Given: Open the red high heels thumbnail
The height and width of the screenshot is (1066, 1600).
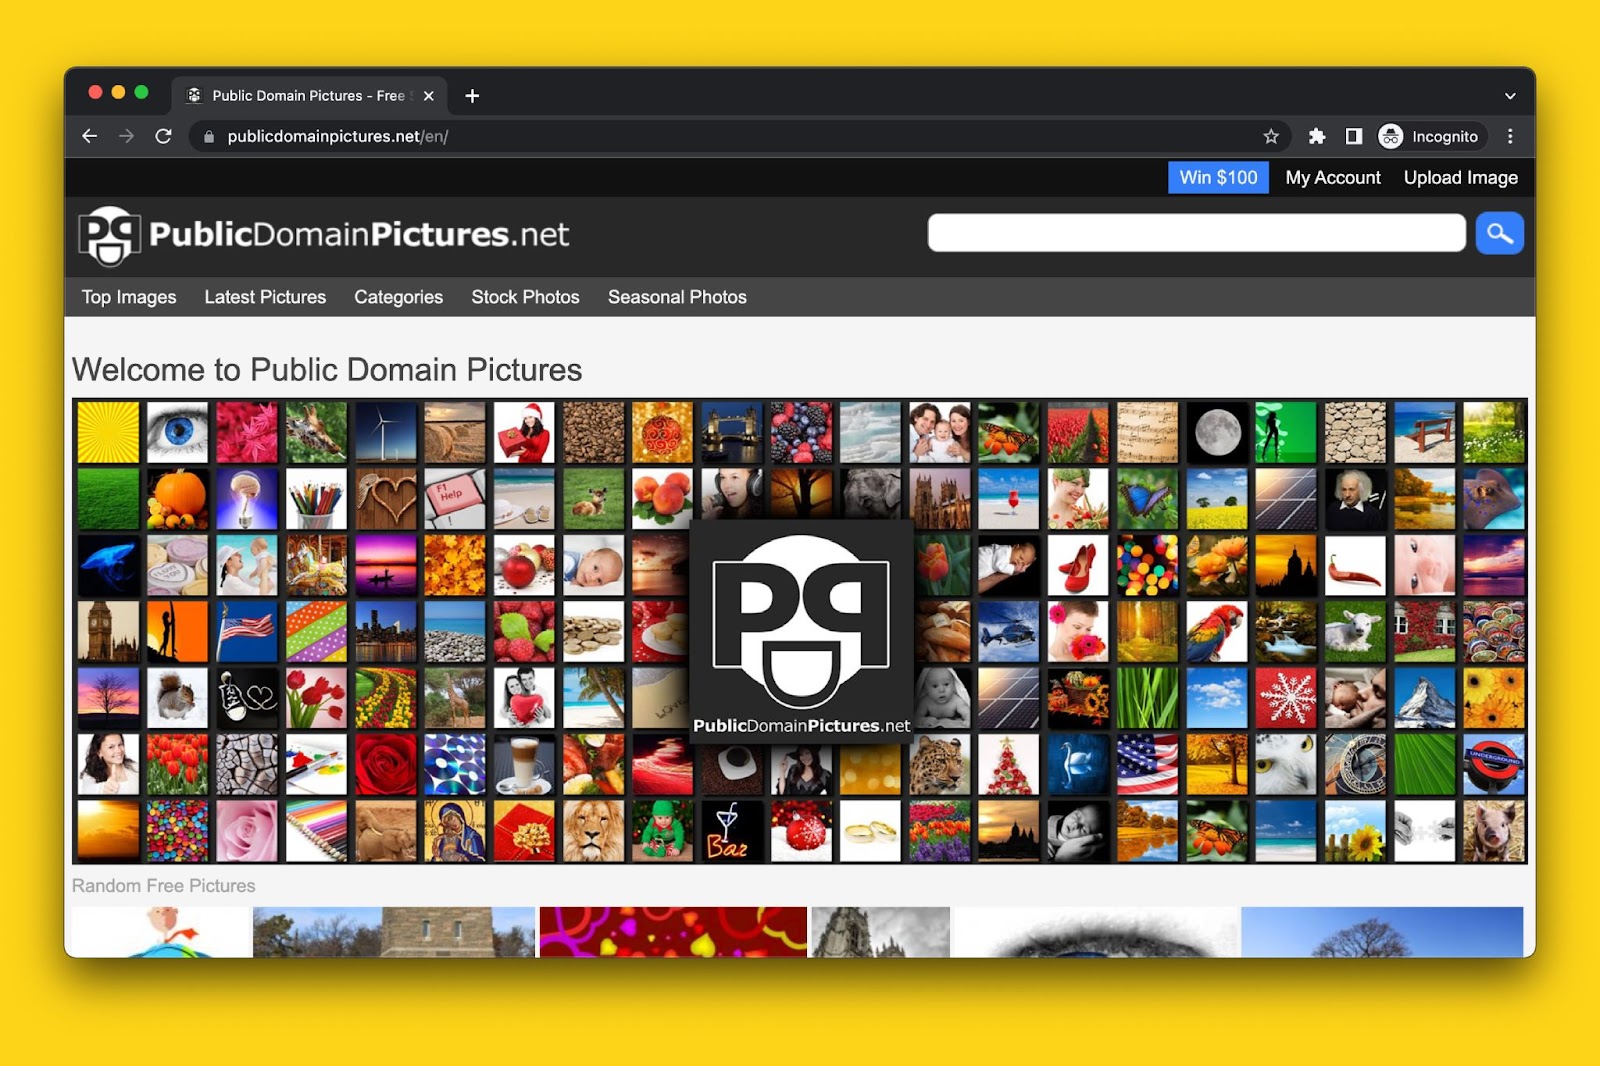Looking at the screenshot, I should tap(1079, 565).
